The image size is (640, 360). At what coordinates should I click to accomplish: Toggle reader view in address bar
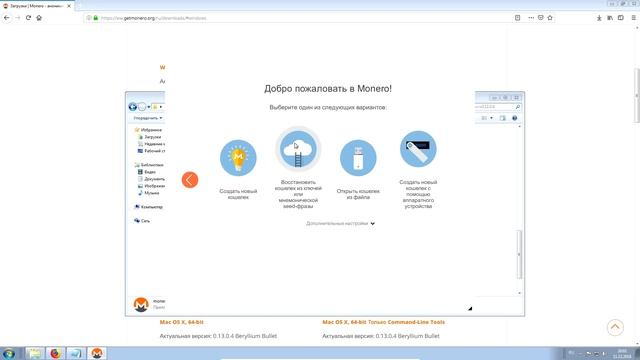[518, 18]
